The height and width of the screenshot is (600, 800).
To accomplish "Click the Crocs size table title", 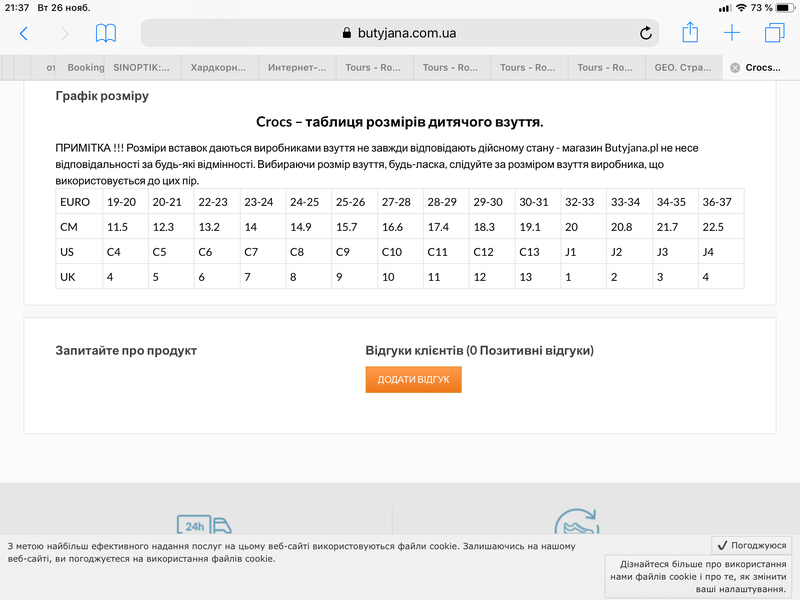I will [x=399, y=122].
